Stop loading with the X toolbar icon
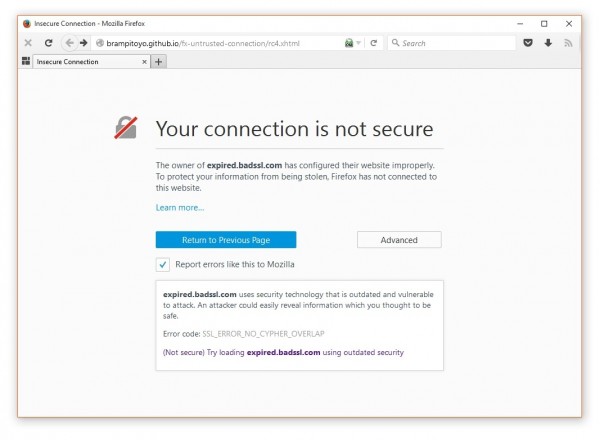Image resolution: width=600 pixels, height=440 pixels. pyautogui.click(x=28, y=43)
